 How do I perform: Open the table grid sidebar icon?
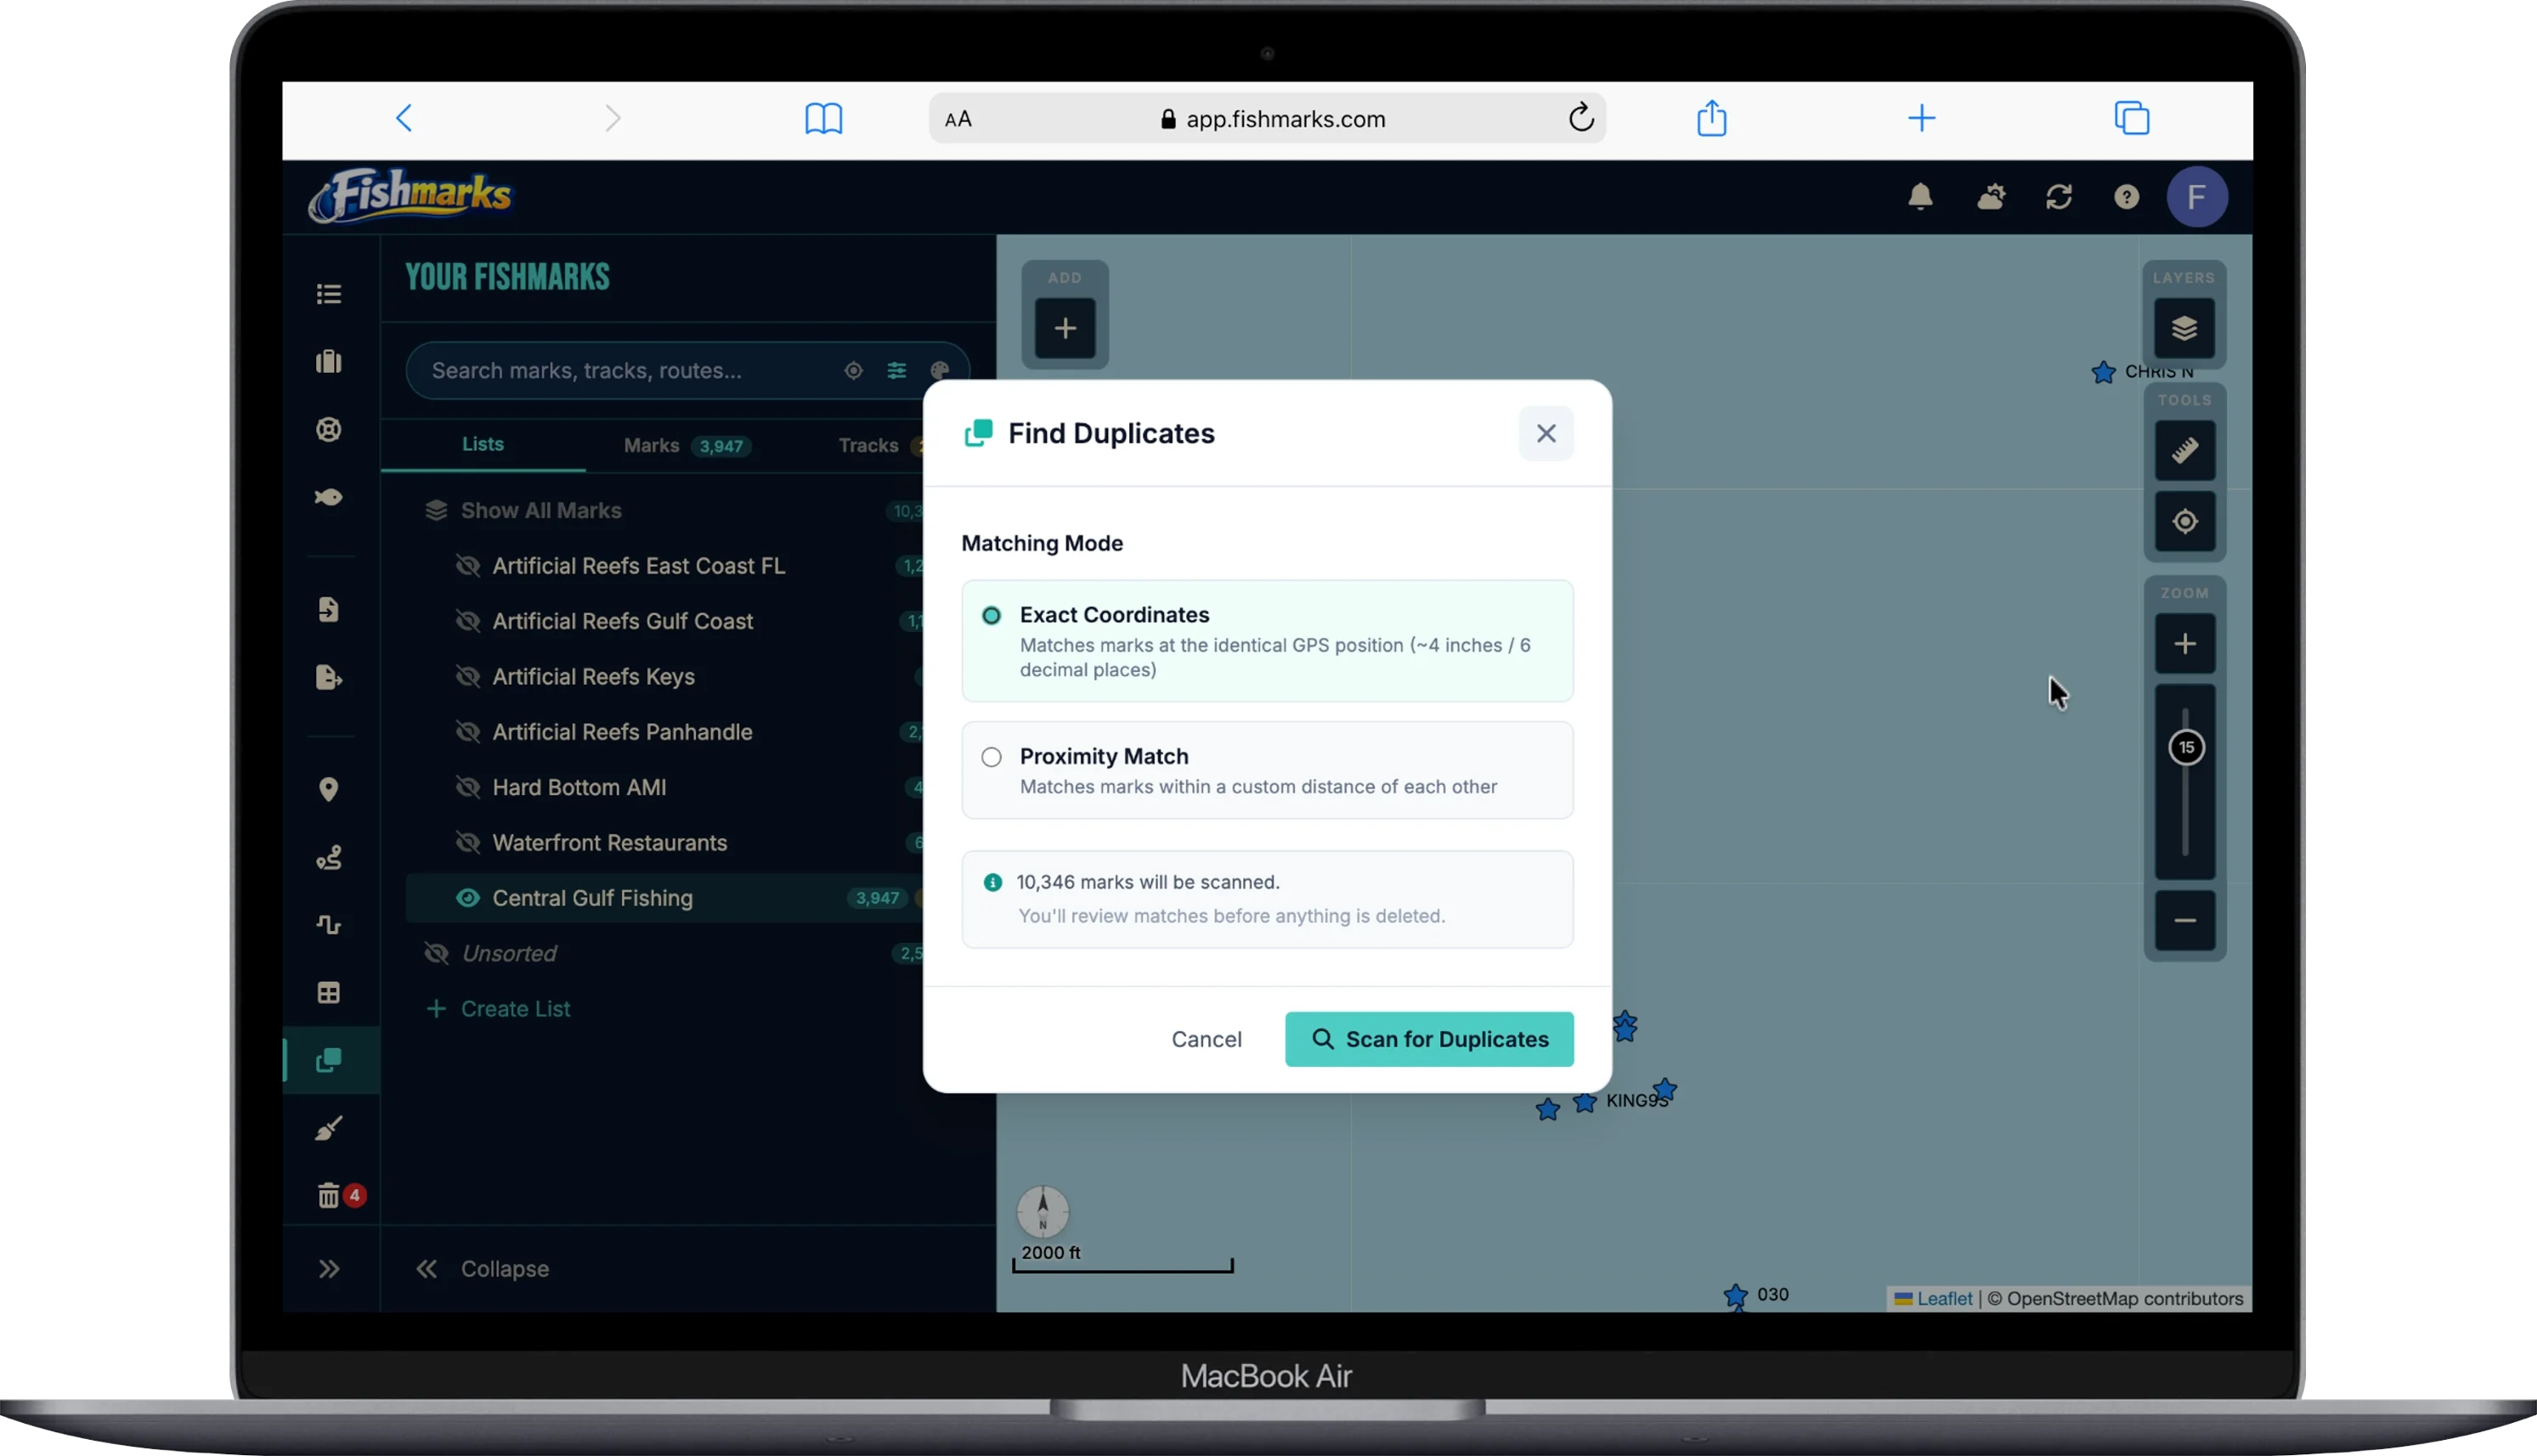[329, 992]
